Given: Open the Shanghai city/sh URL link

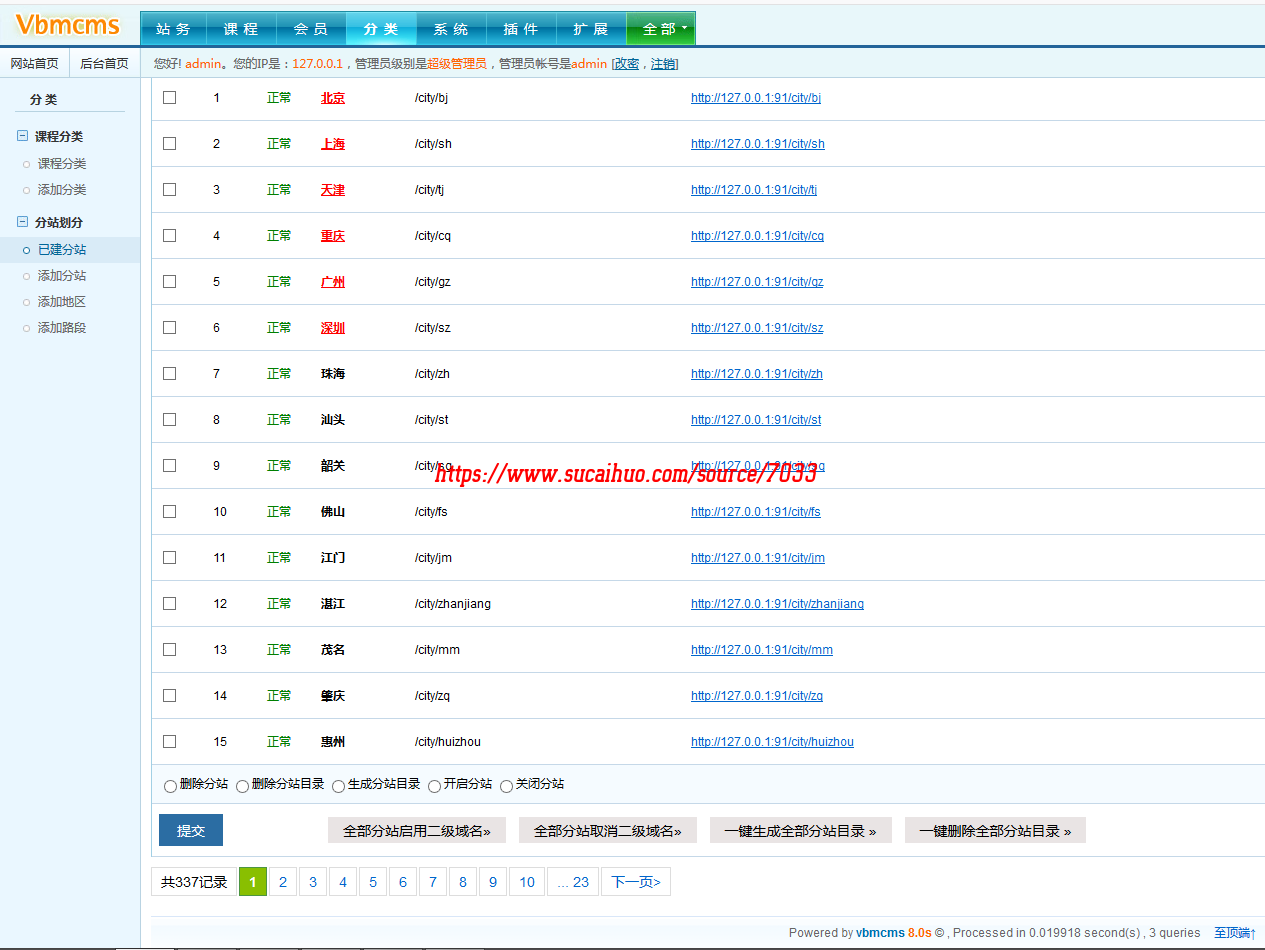Looking at the screenshot, I should pos(757,144).
